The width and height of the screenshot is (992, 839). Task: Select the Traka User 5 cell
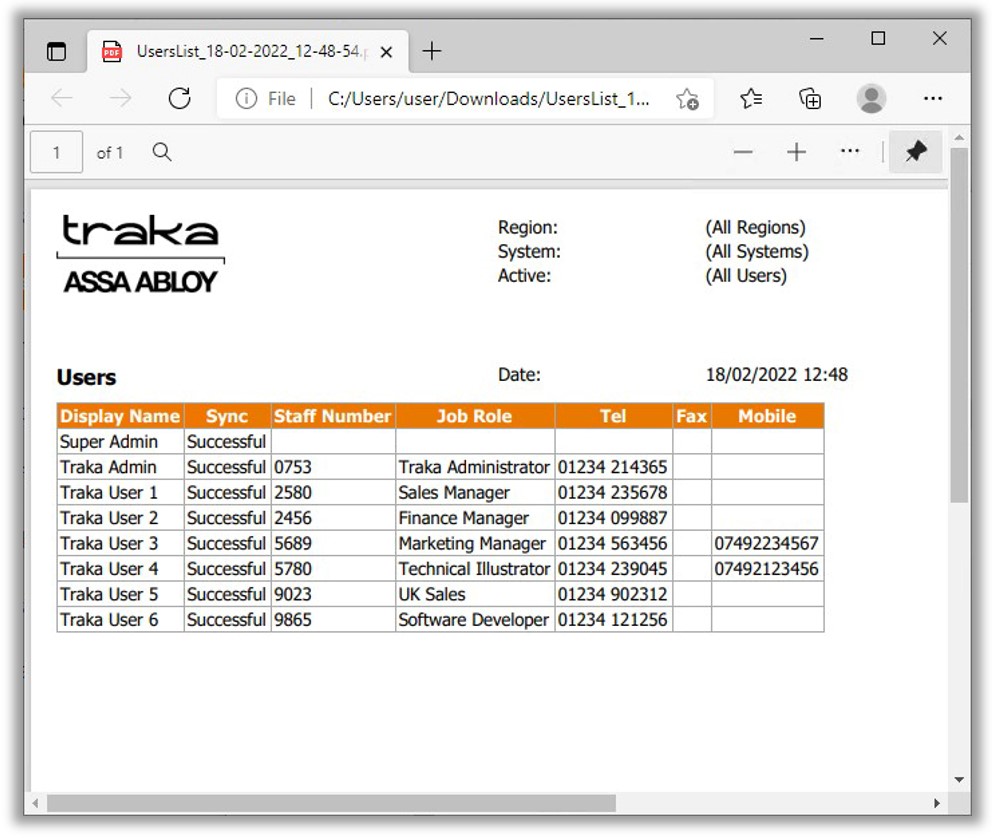pos(120,594)
